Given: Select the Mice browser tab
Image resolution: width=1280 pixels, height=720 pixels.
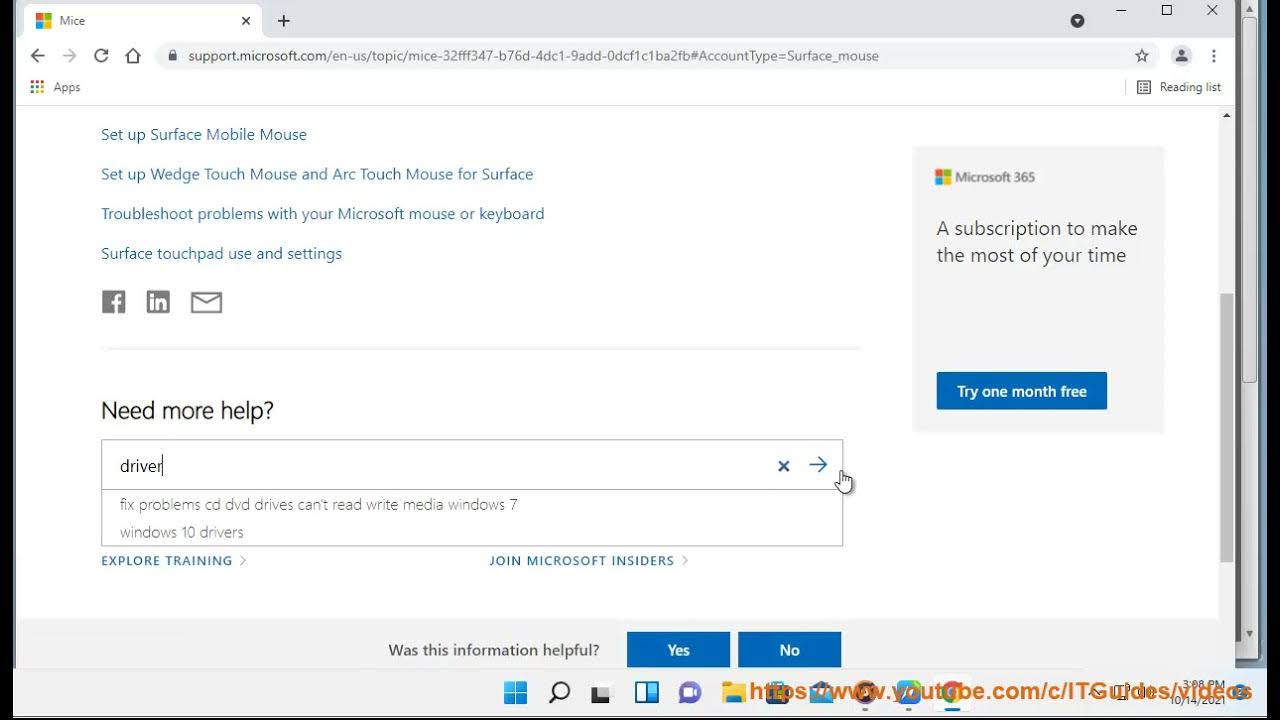Looking at the screenshot, I should pyautogui.click(x=144, y=21).
